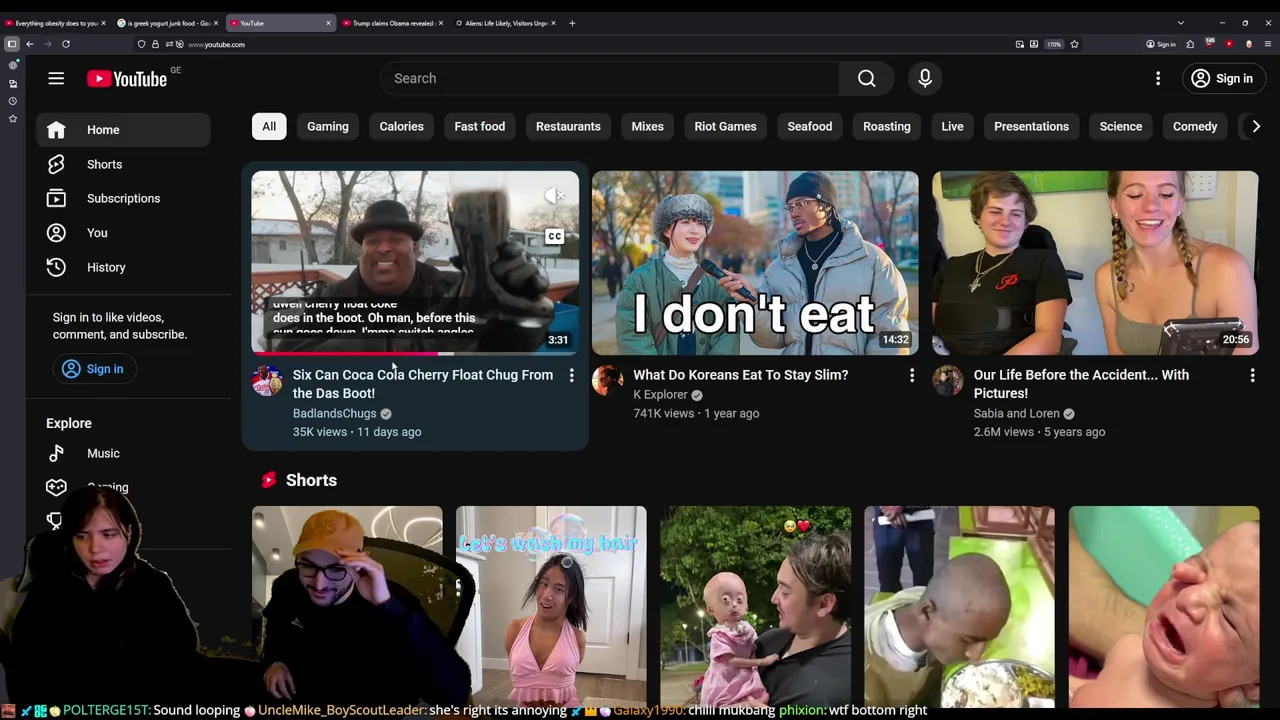Toggle the browser sidebar panel button
The width and height of the screenshot is (1280, 720).
tap(12, 44)
